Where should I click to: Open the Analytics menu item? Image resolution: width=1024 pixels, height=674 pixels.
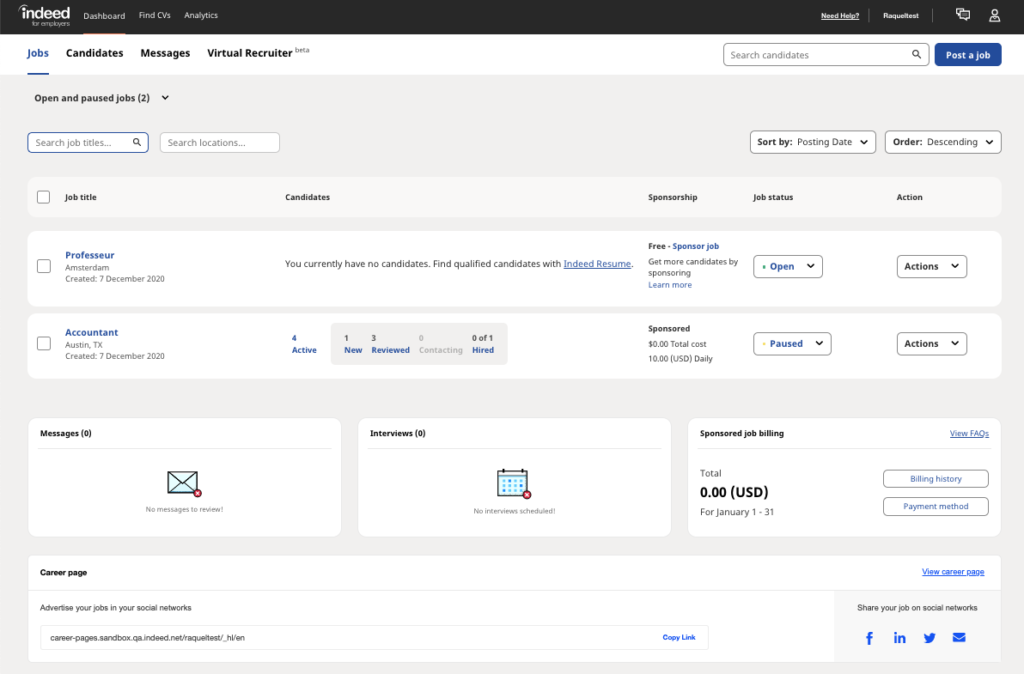(x=200, y=15)
